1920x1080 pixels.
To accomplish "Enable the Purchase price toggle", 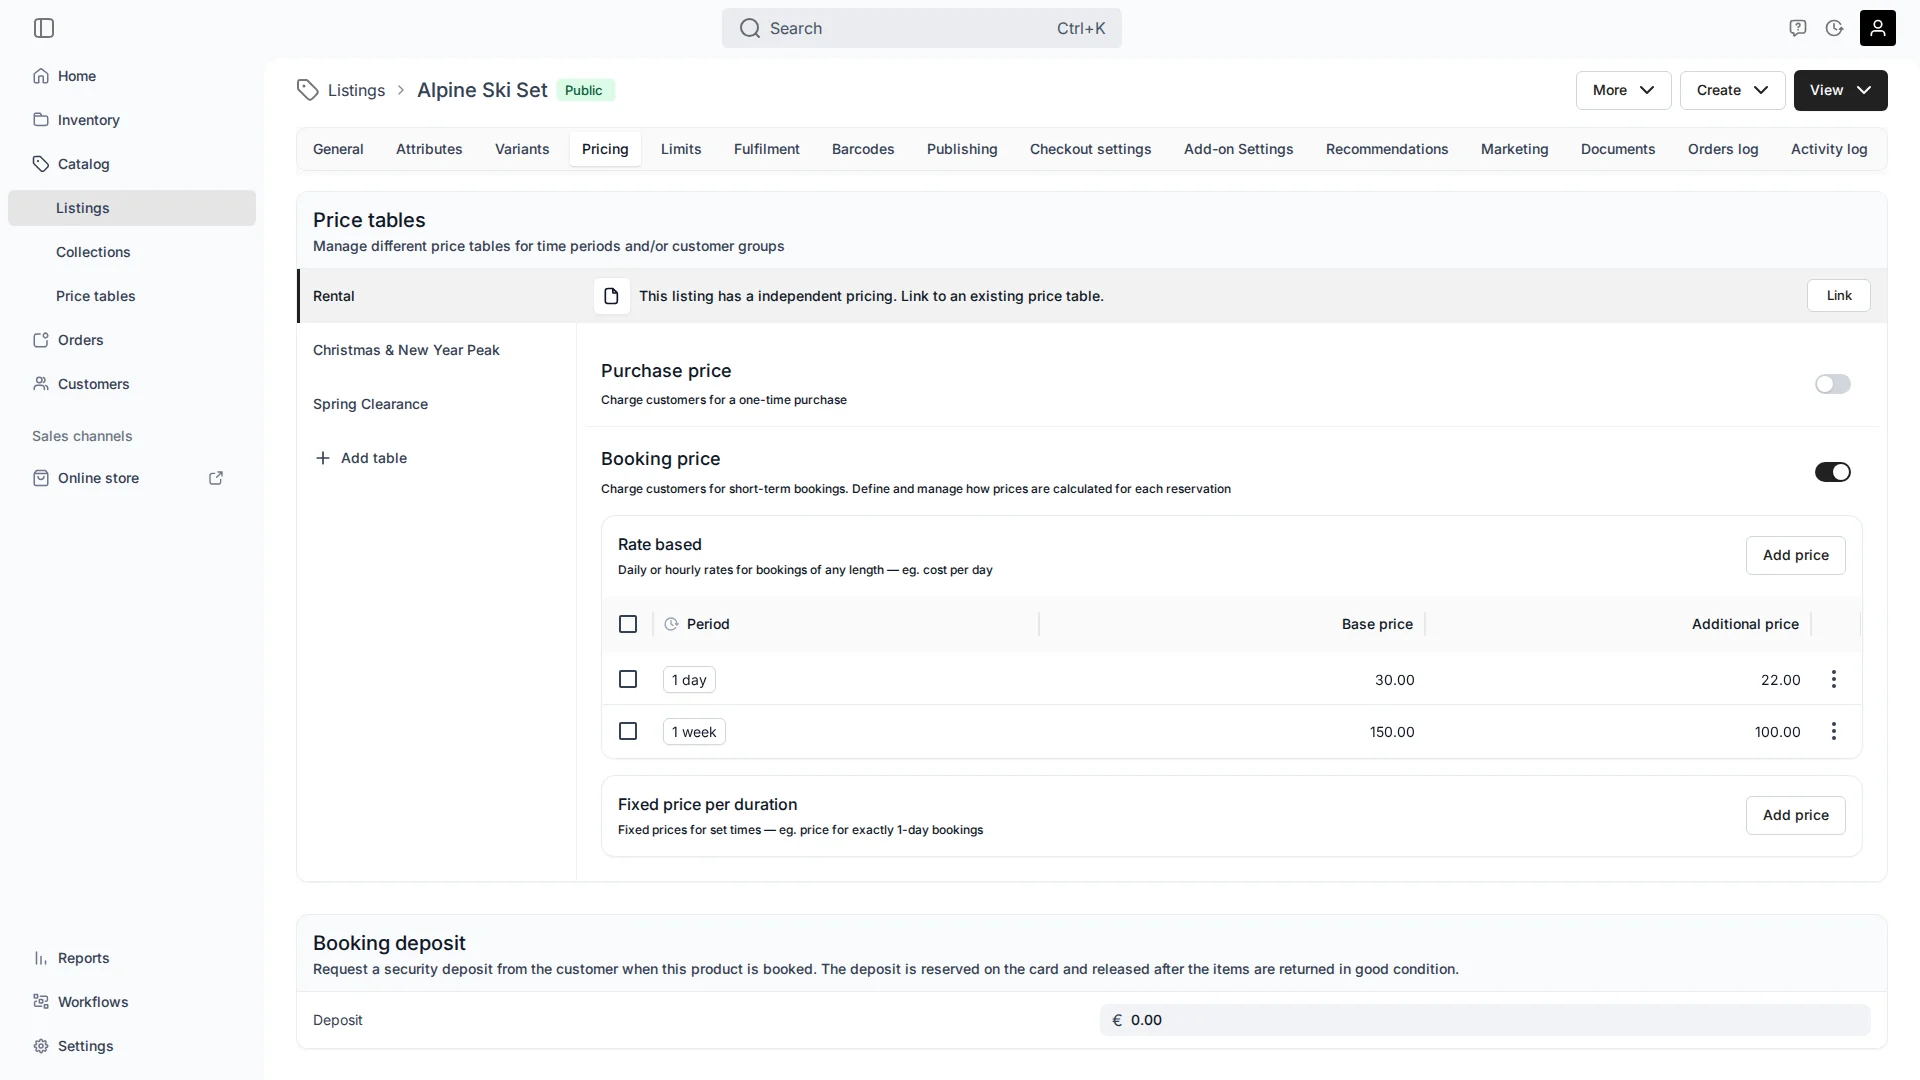I will (x=1833, y=384).
